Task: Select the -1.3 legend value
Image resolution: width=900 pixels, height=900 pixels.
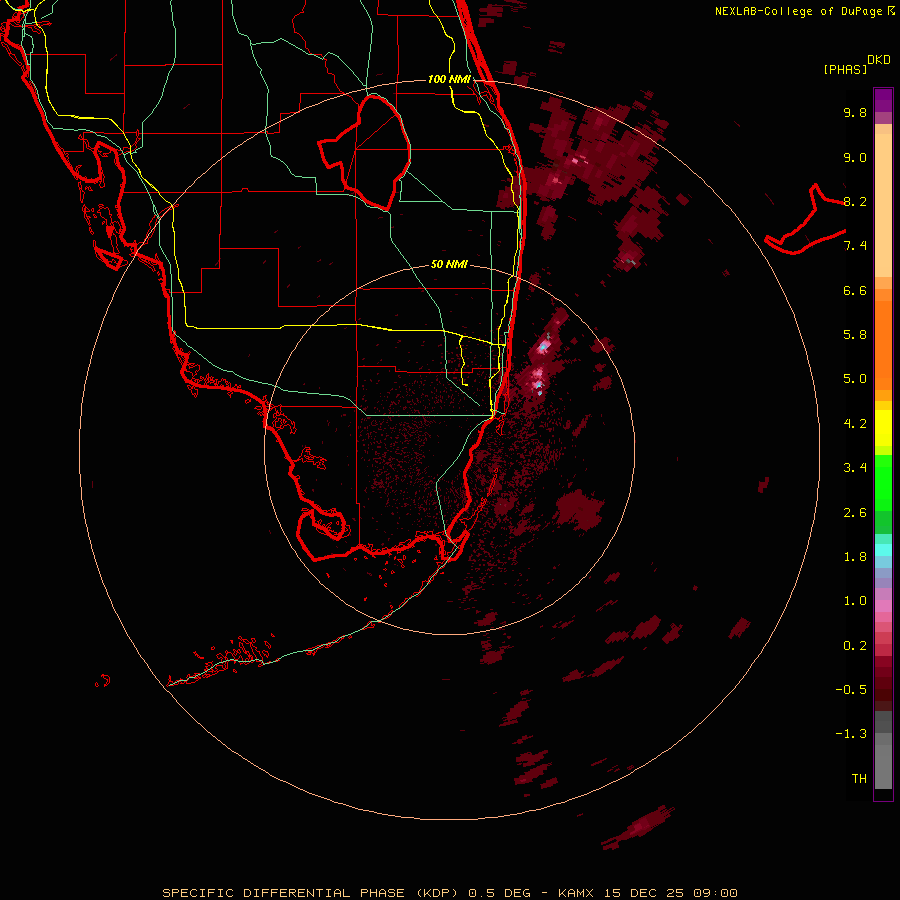Action: (x=851, y=734)
